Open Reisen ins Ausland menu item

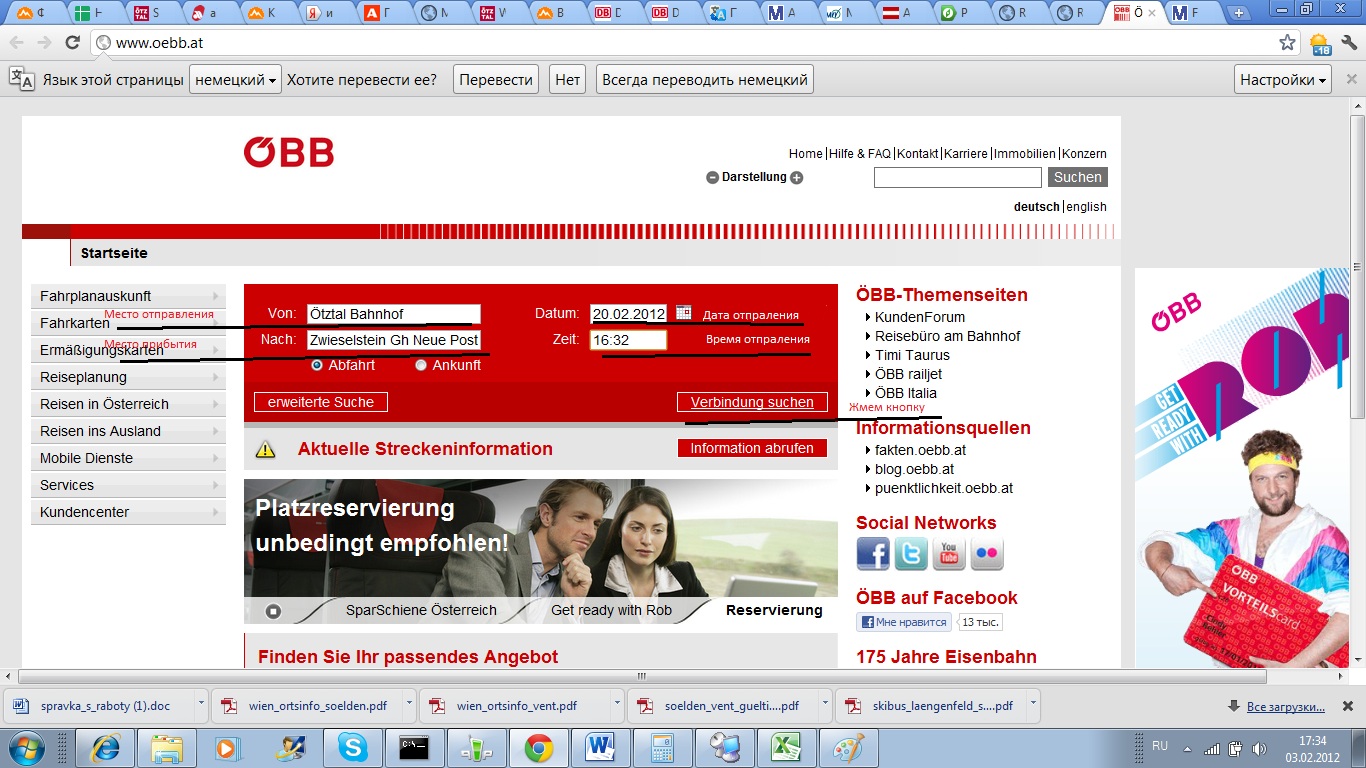tap(129, 431)
